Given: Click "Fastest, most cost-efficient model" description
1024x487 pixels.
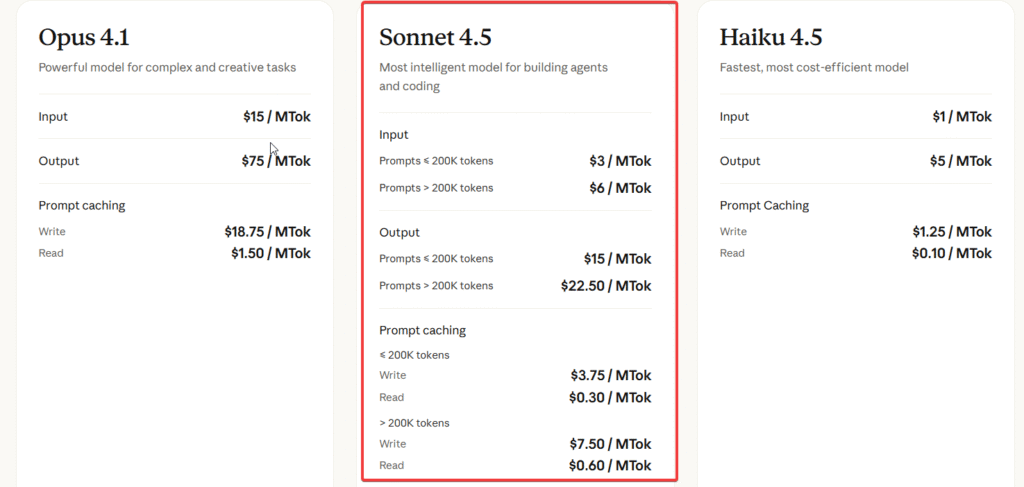Looking at the screenshot, I should [x=814, y=68].
